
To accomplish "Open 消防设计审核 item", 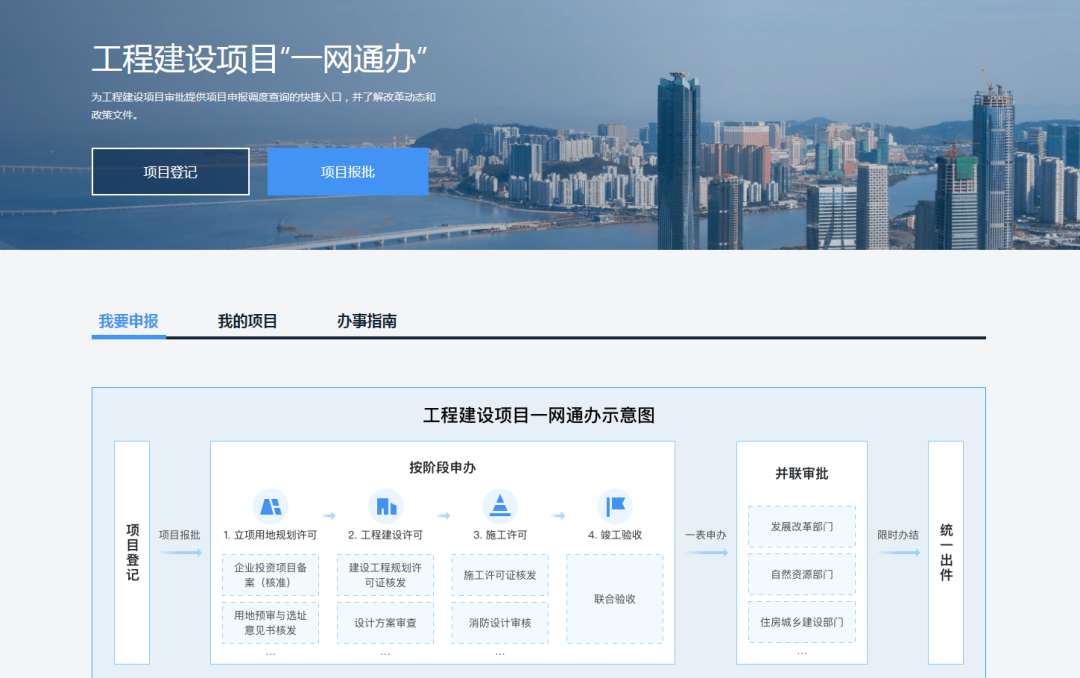I will tap(500, 623).
